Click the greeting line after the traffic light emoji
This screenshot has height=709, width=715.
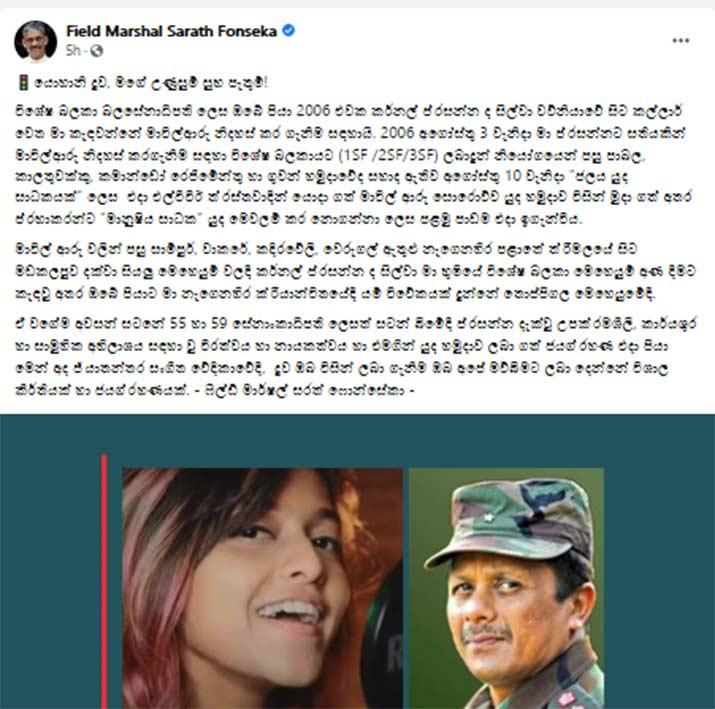(151, 83)
